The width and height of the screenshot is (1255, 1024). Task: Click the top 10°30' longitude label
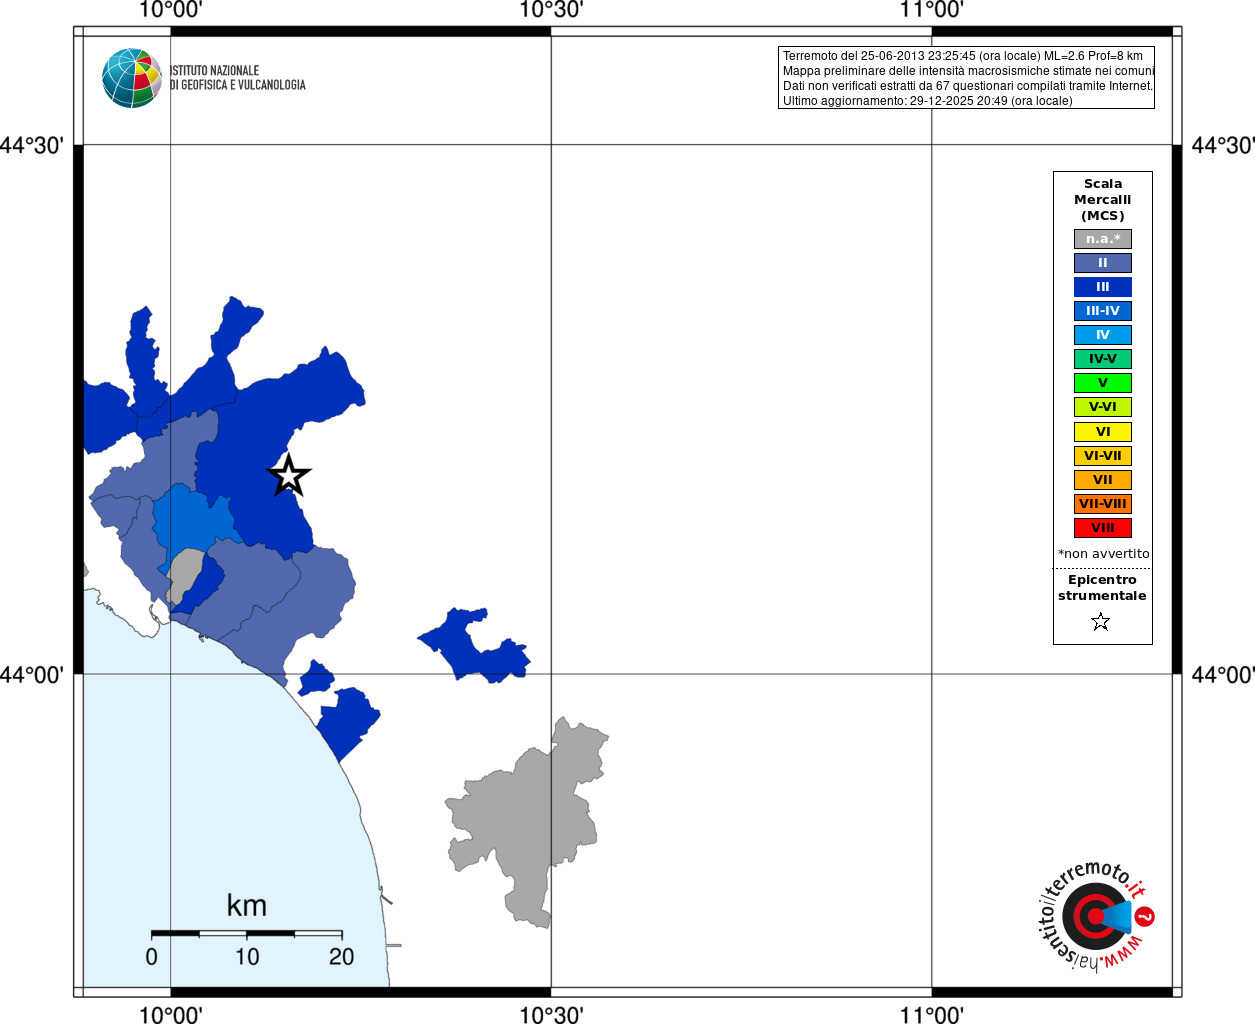point(551,10)
